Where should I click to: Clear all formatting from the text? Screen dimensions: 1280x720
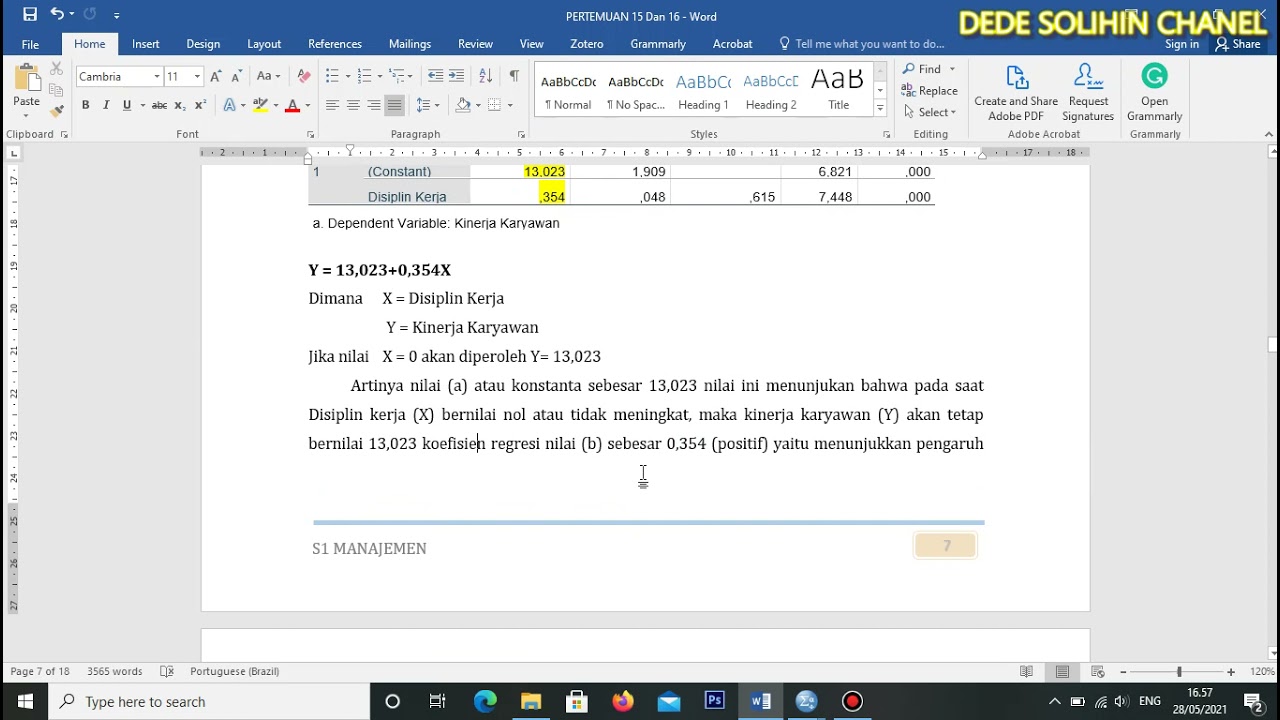pyautogui.click(x=304, y=76)
